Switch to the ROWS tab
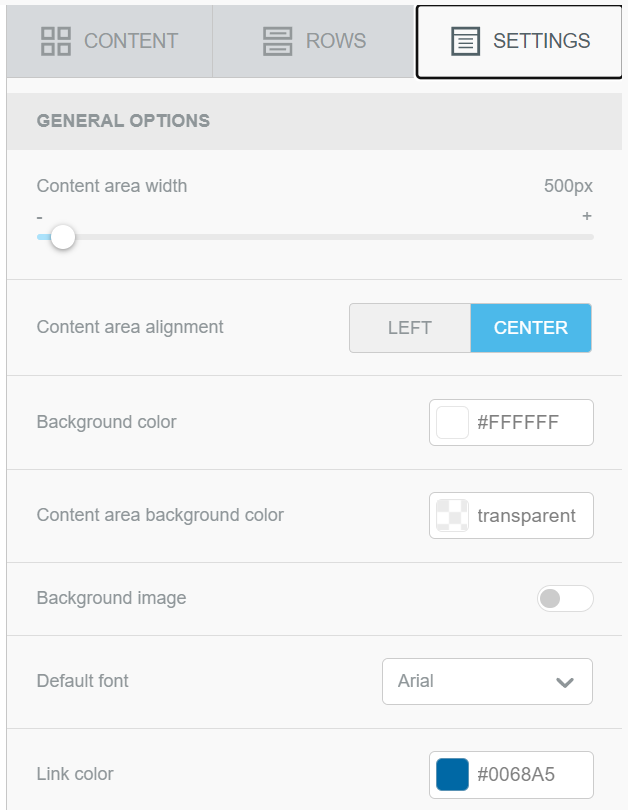 point(314,41)
